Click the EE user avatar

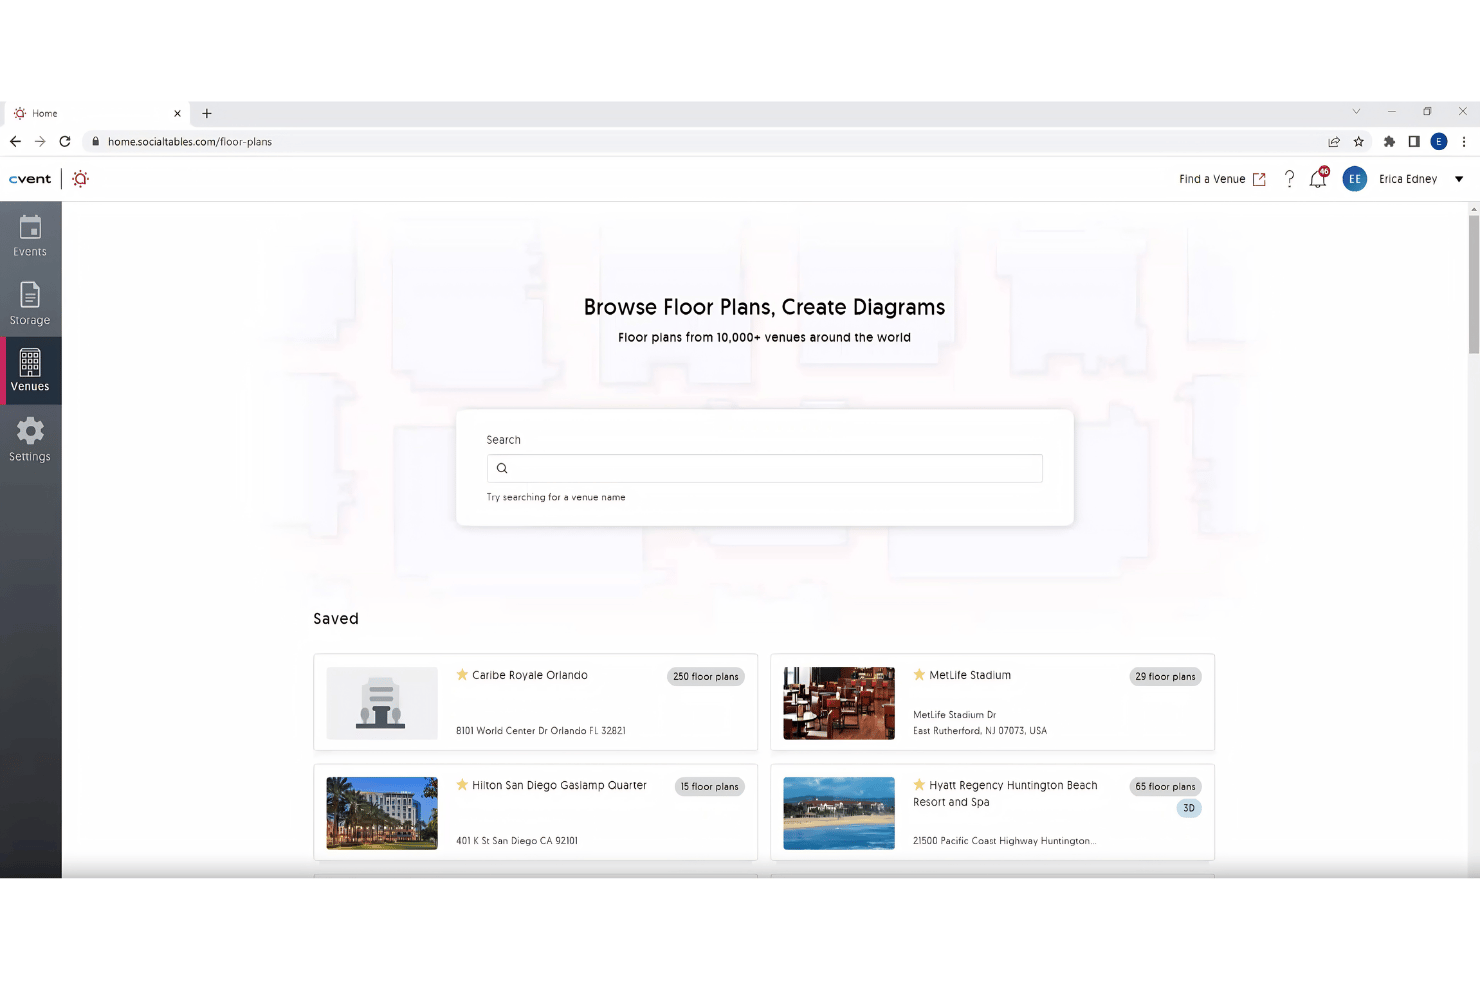click(1354, 179)
